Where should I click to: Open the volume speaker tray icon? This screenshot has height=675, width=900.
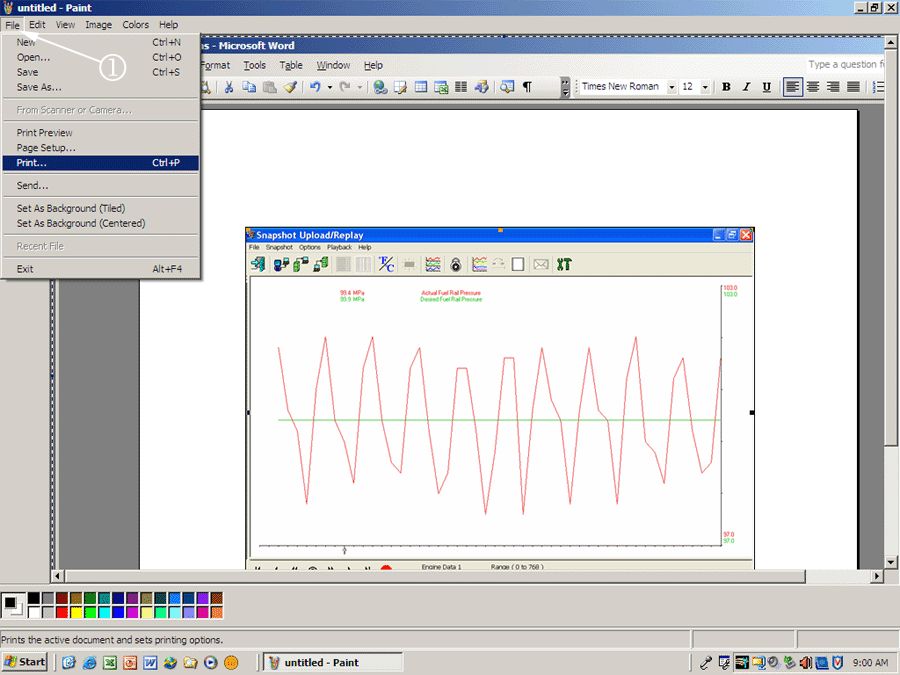click(x=805, y=662)
